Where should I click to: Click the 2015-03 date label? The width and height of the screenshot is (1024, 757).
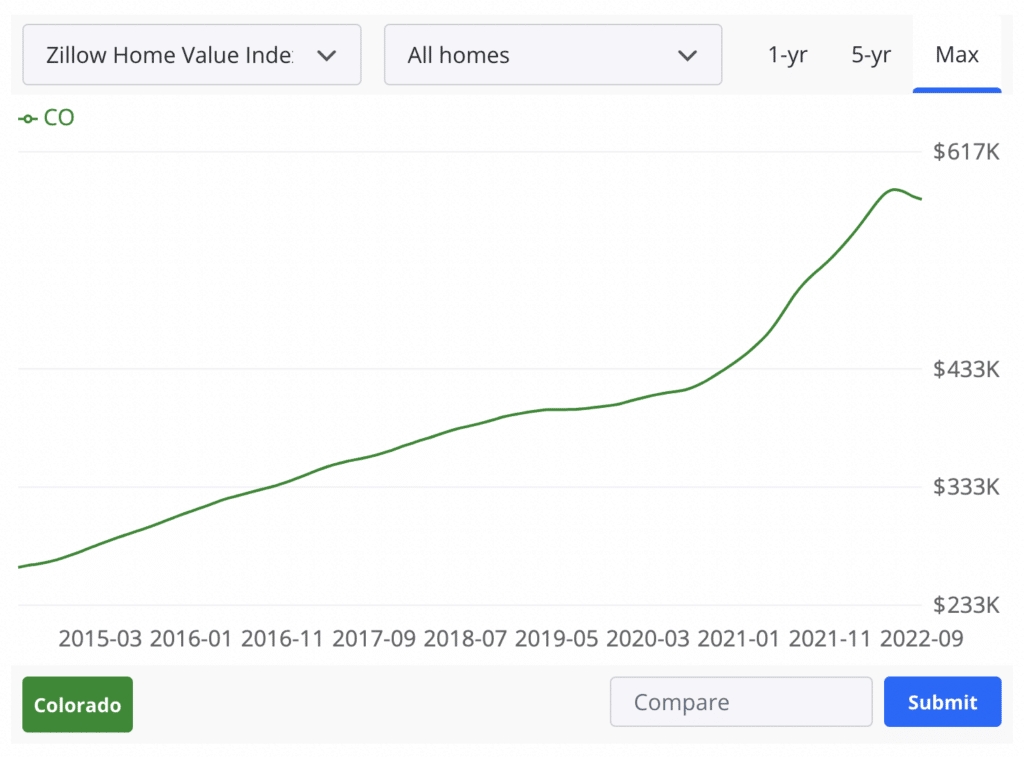(100, 639)
